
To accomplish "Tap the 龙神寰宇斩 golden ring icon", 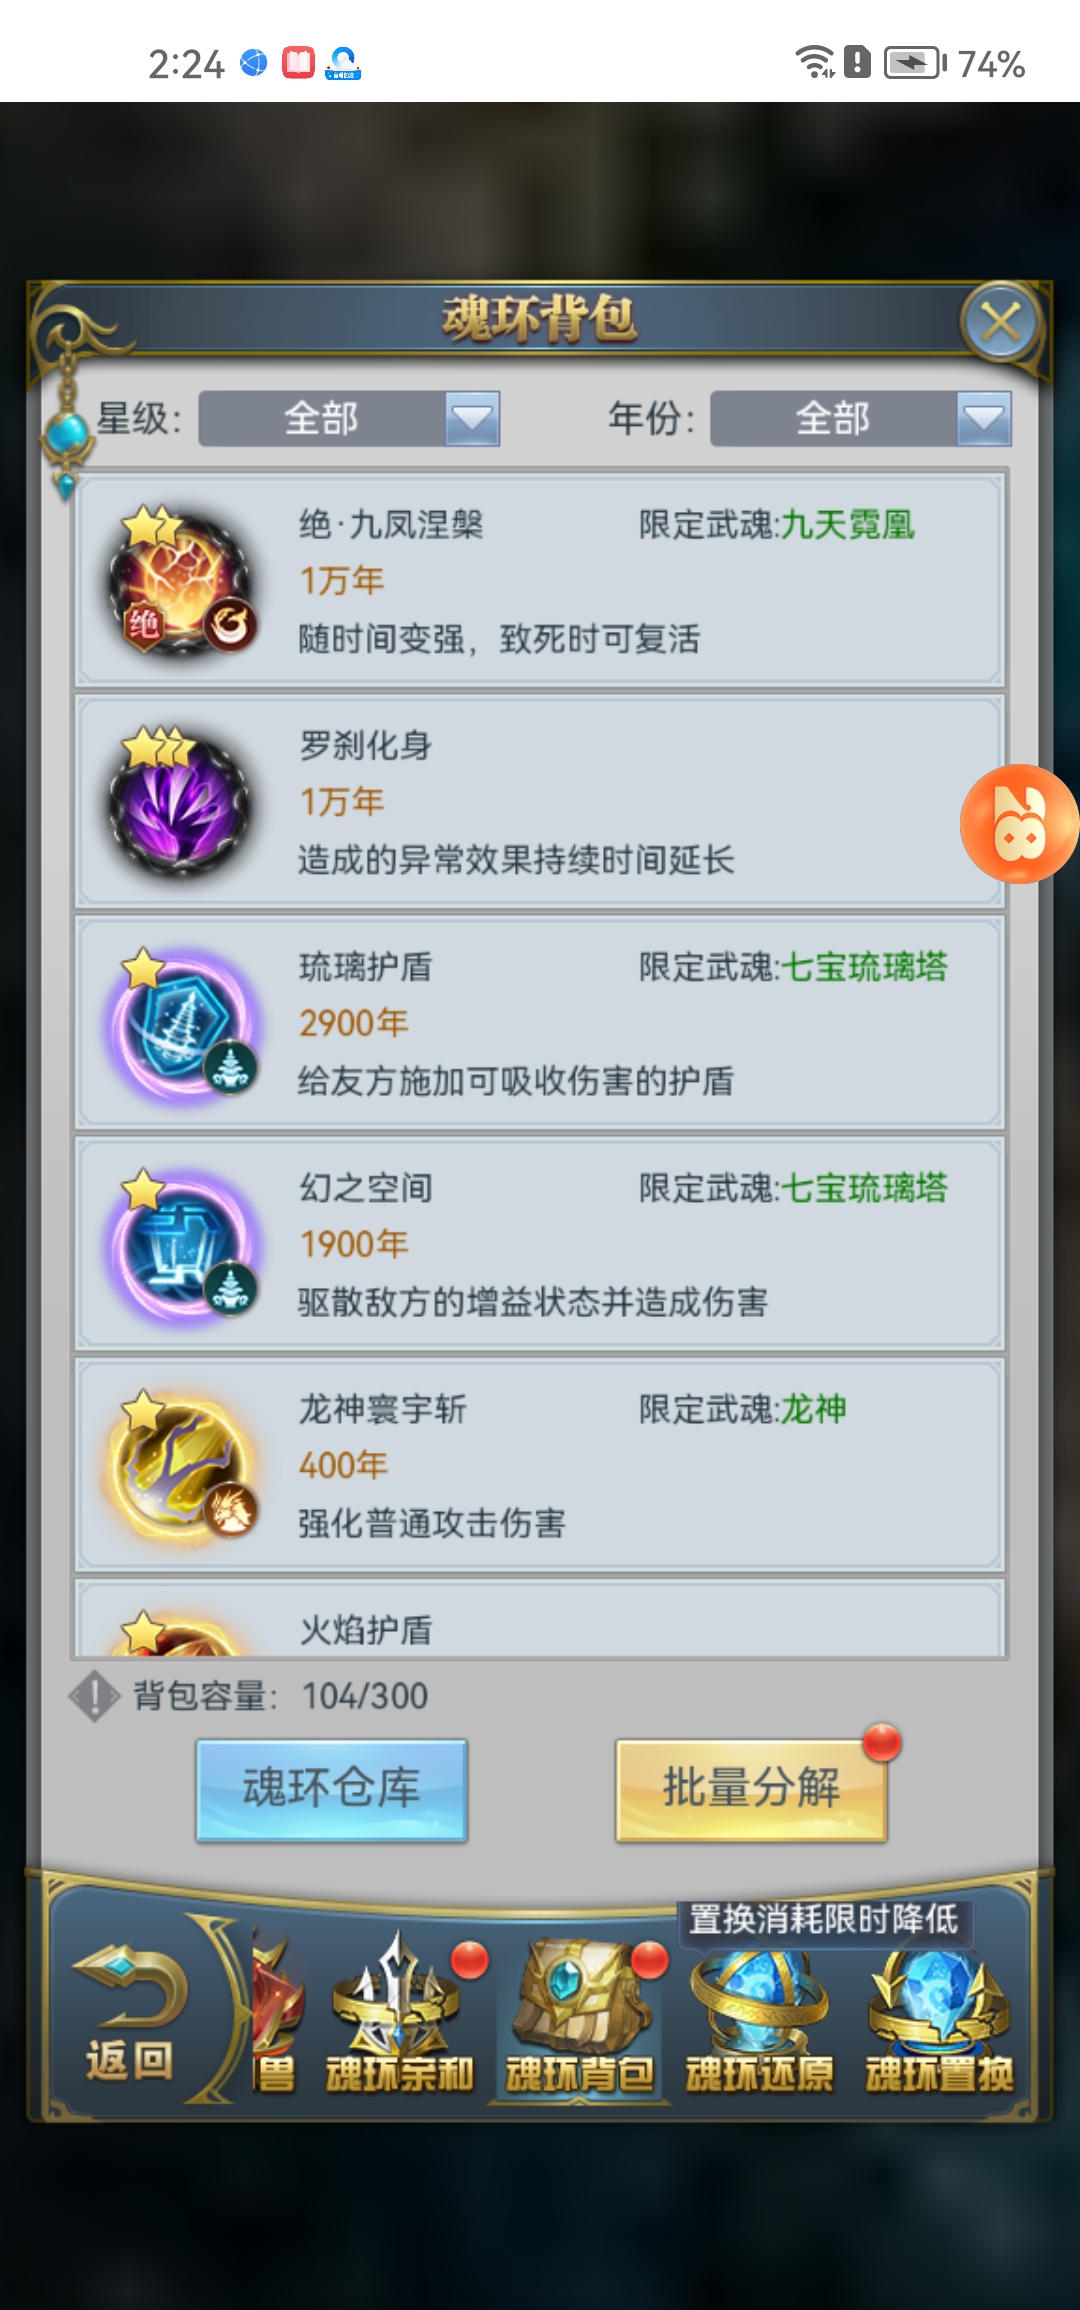I will pyautogui.click(x=182, y=1465).
